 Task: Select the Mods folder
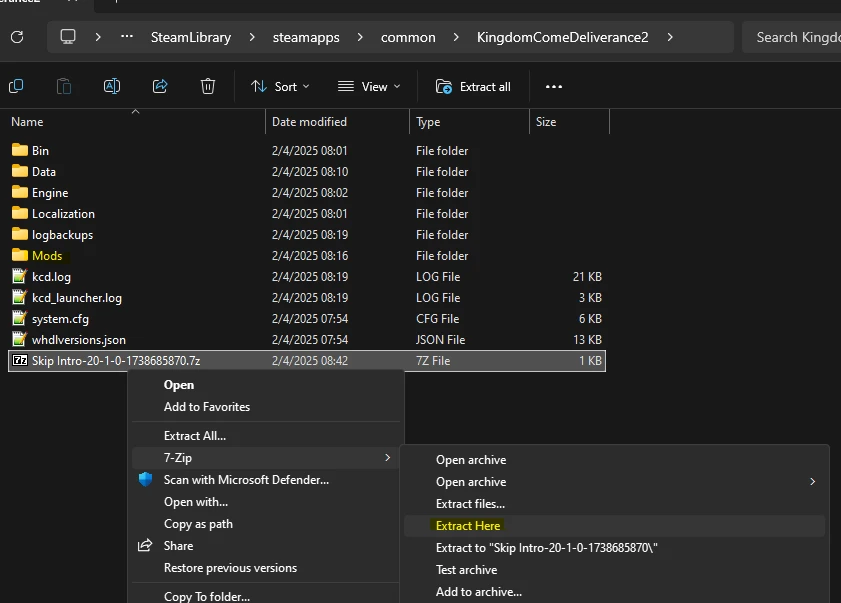click(x=47, y=256)
